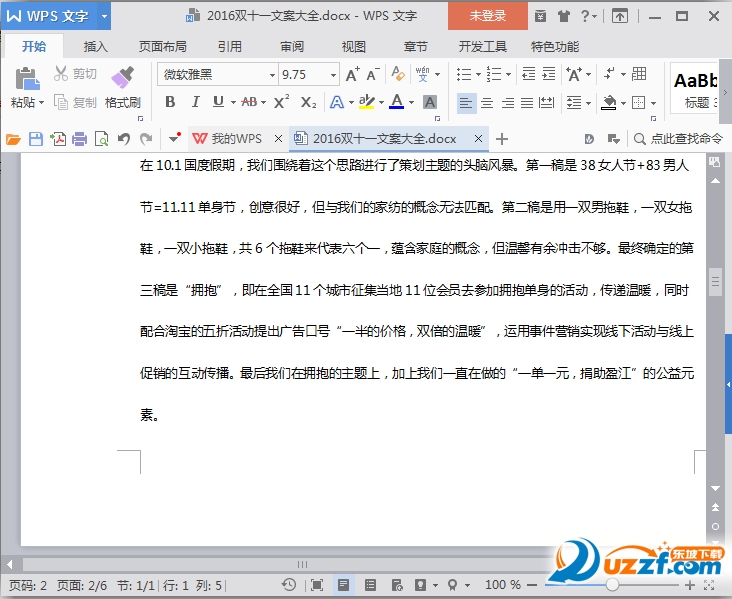Expand highlight color dropdown arrow
732x599 pixels.
coord(381,102)
